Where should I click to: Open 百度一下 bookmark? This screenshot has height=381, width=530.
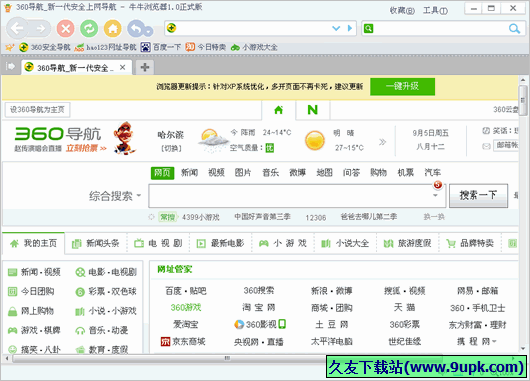coord(161,47)
